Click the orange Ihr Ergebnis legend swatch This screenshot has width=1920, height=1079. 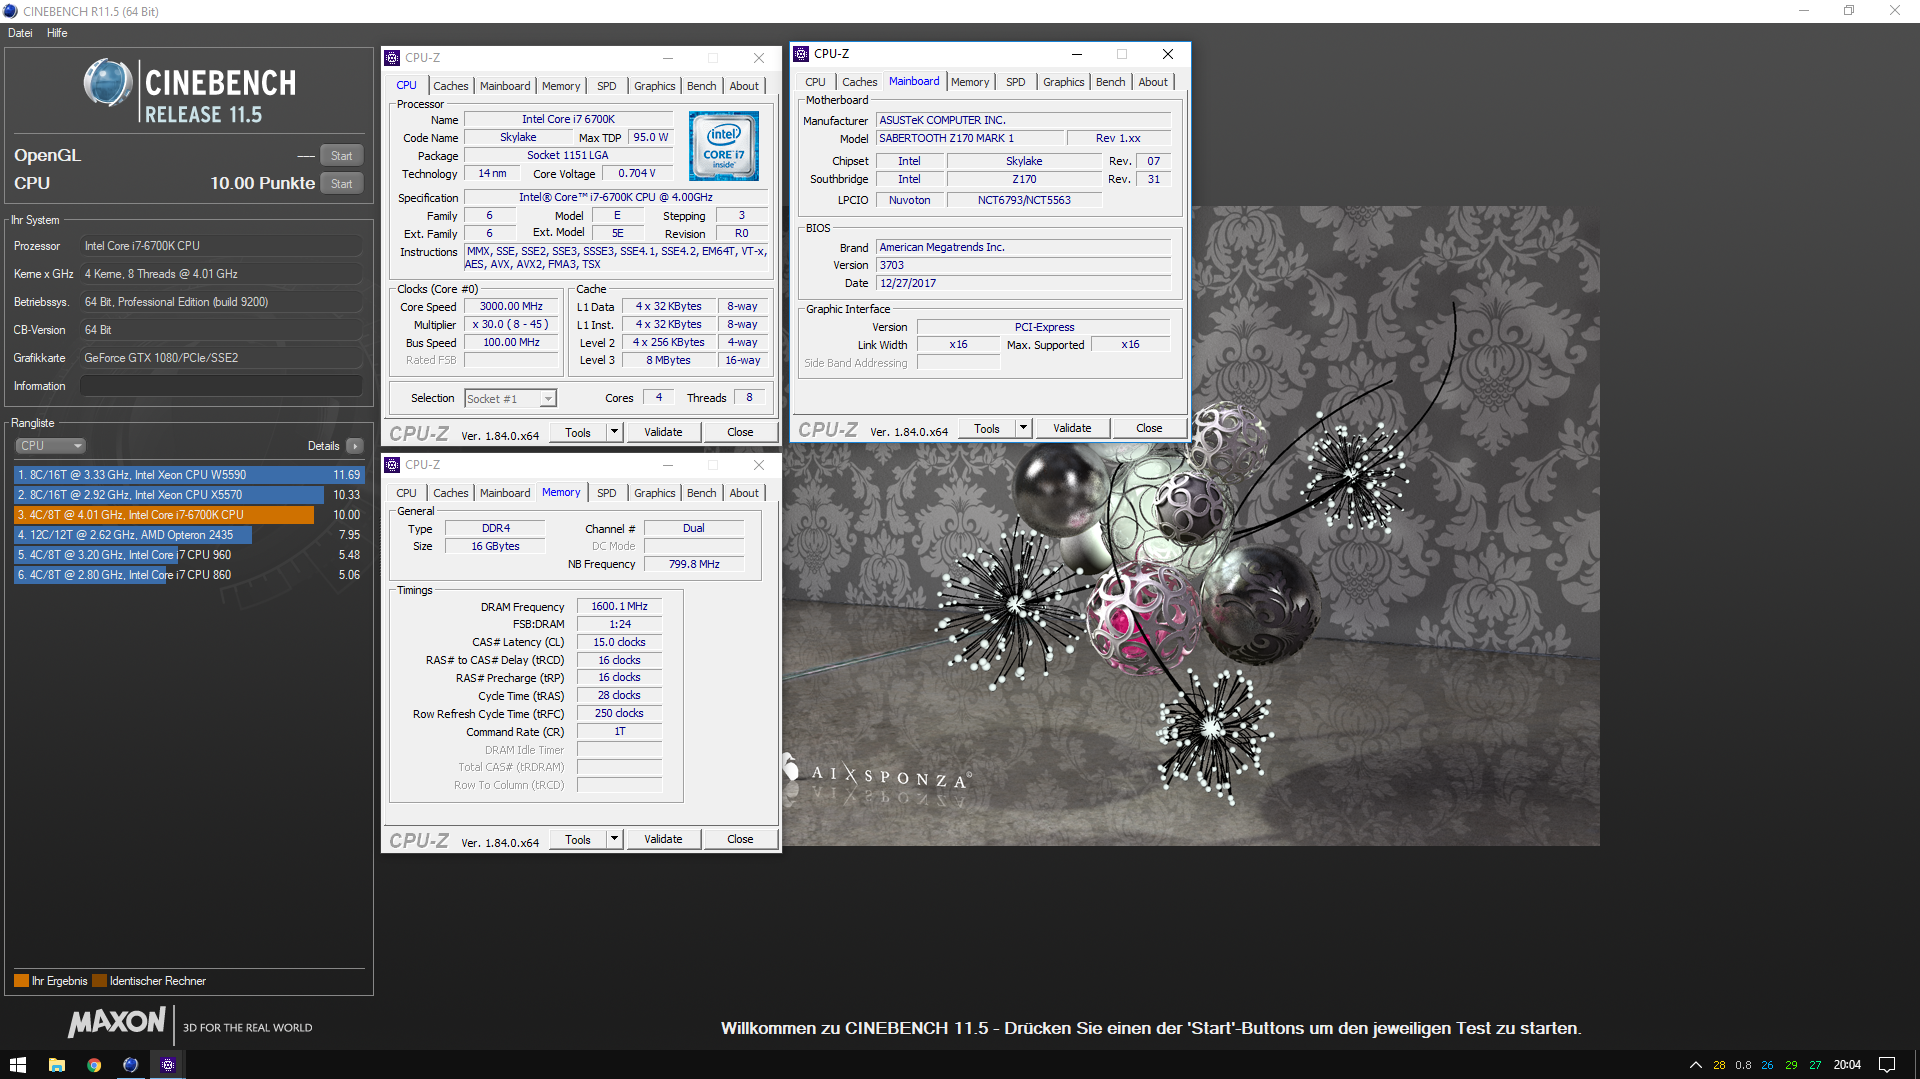pyautogui.click(x=21, y=981)
